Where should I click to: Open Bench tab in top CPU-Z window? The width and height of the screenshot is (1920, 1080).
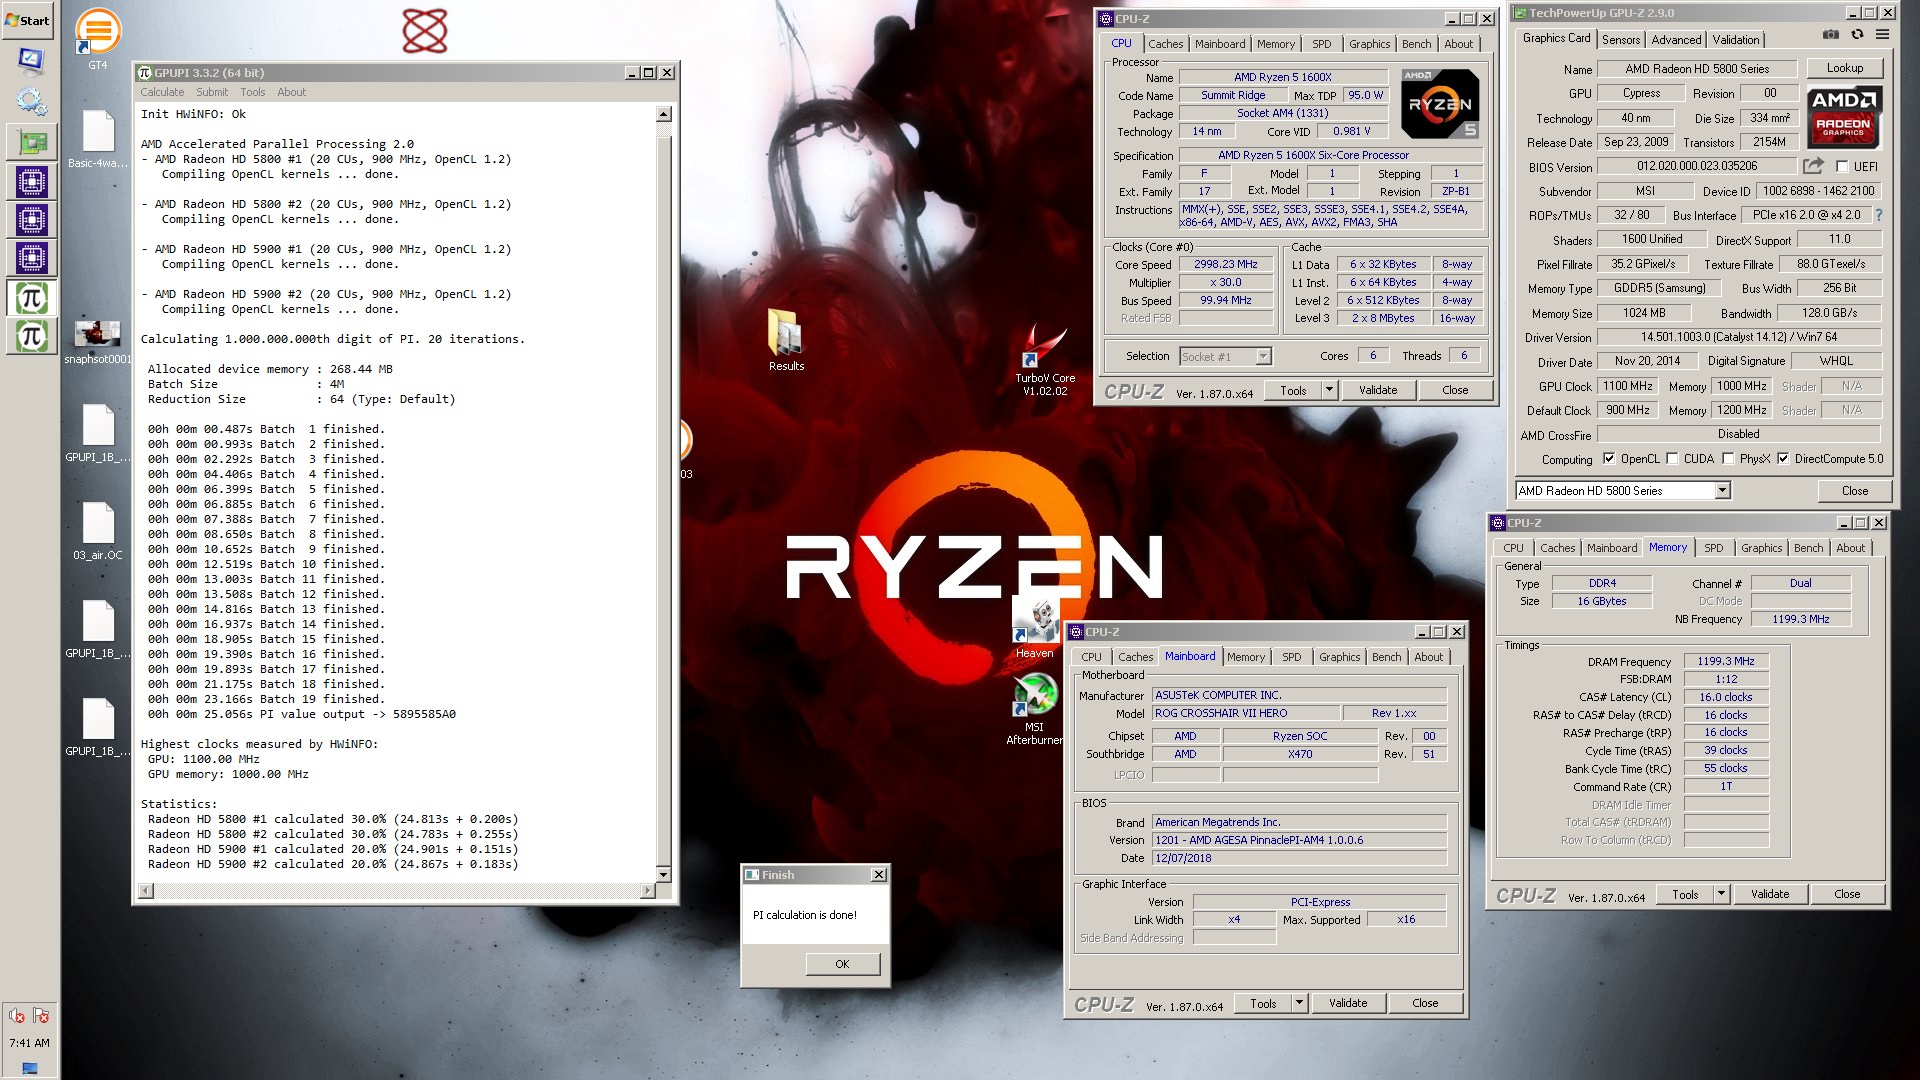[1416, 44]
